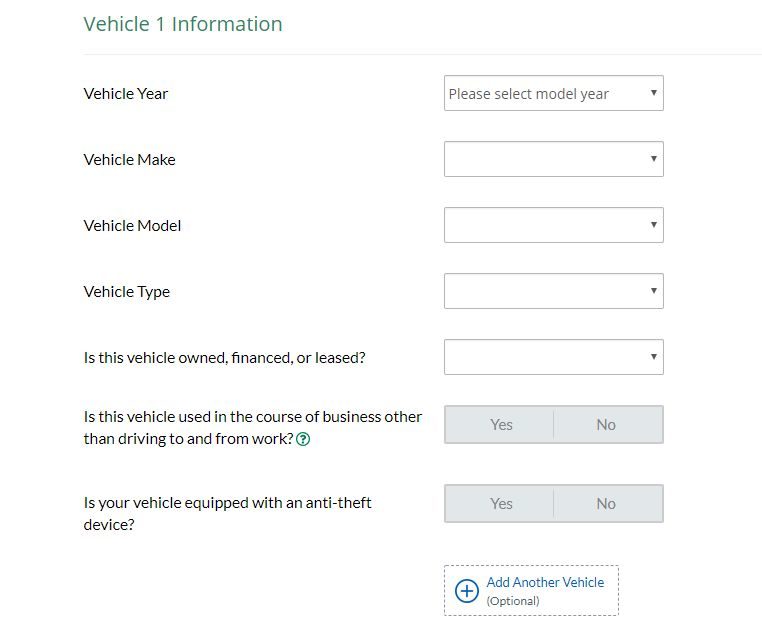The width and height of the screenshot is (762, 634).
Task: Click the Vehicle Type label
Action: (x=127, y=291)
